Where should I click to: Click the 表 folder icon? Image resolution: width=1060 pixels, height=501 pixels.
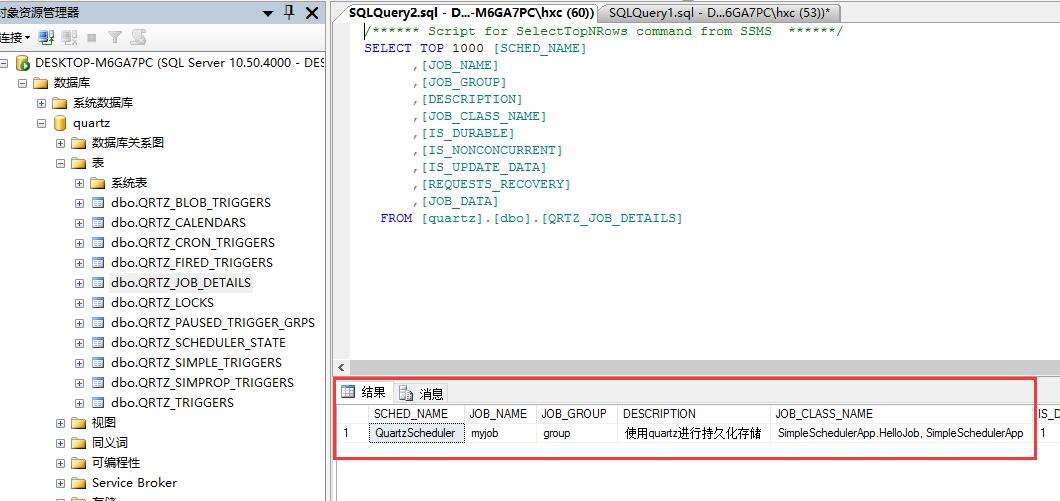tap(79, 163)
